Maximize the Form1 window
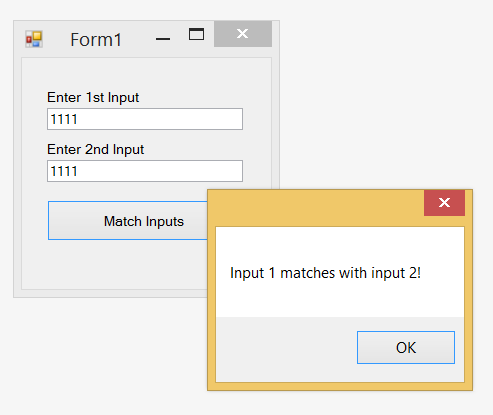493x415 pixels. click(x=196, y=34)
